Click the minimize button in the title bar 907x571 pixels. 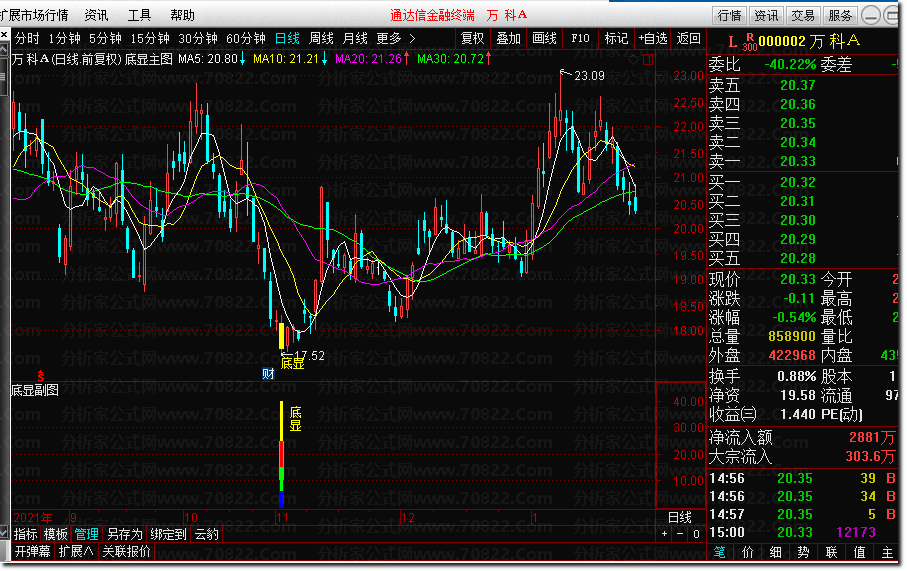[x=871, y=15]
